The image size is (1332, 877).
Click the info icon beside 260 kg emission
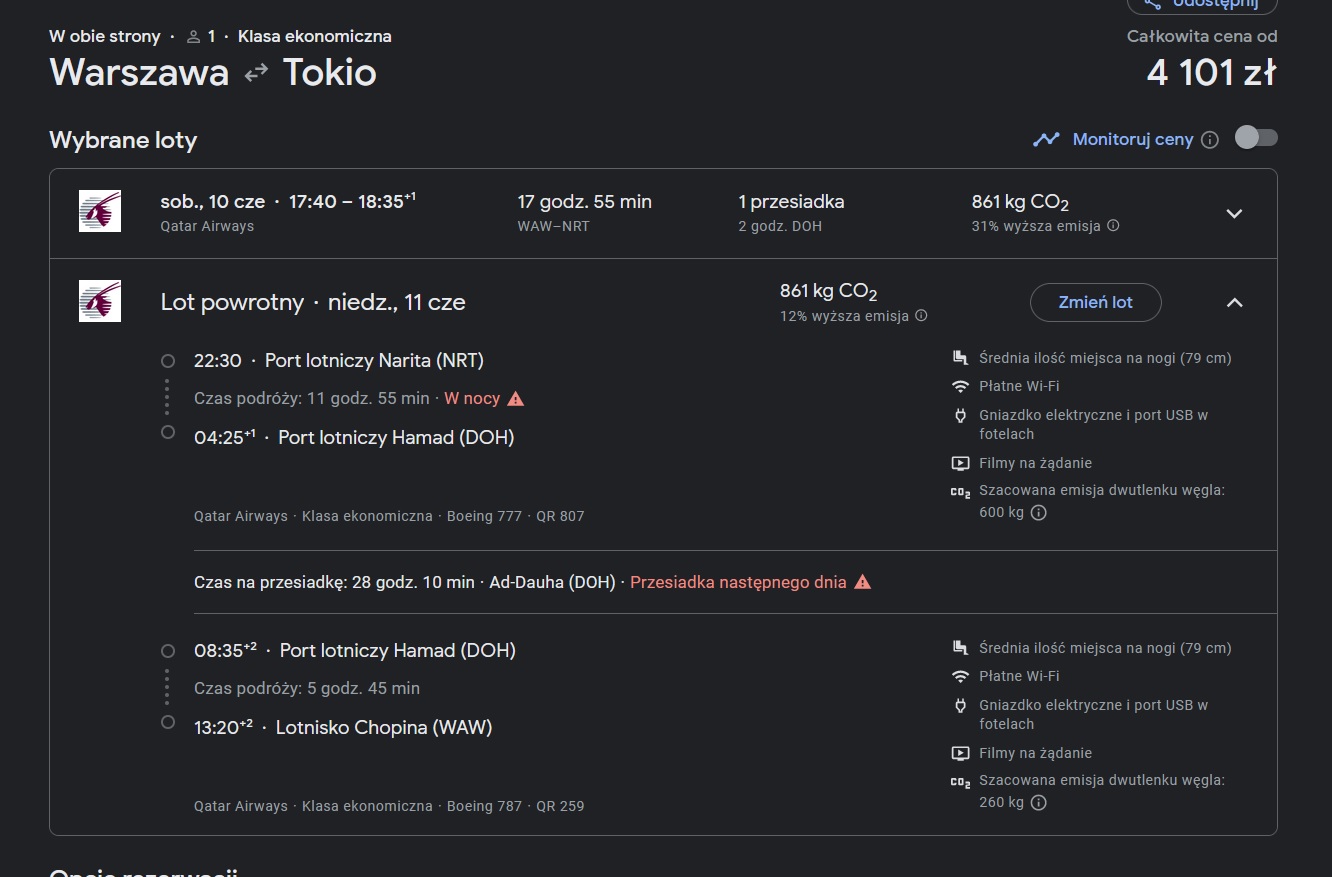(1038, 803)
